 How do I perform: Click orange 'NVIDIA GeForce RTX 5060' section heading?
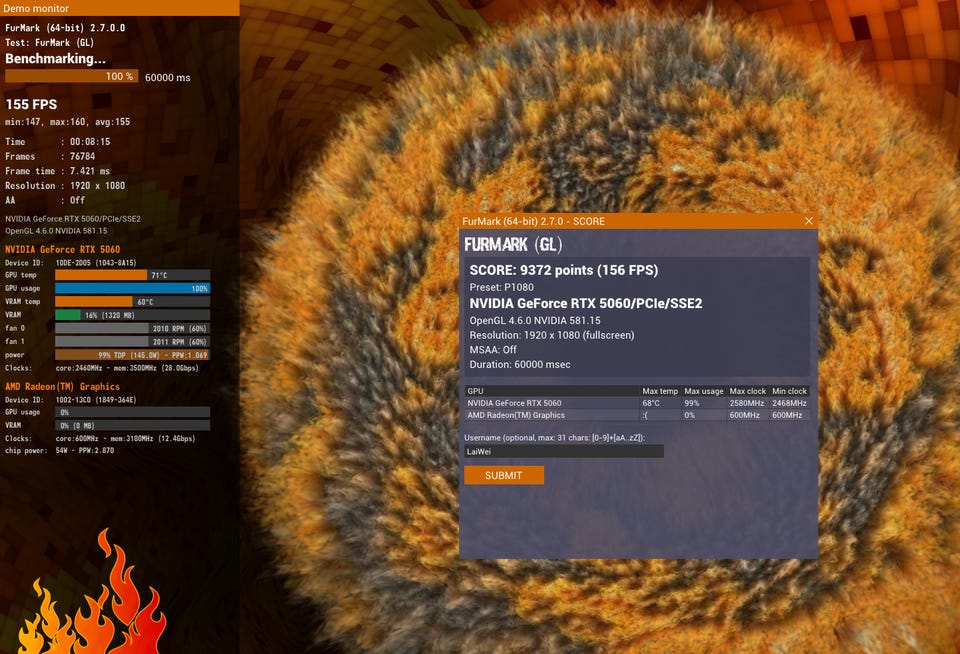click(62, 249)
